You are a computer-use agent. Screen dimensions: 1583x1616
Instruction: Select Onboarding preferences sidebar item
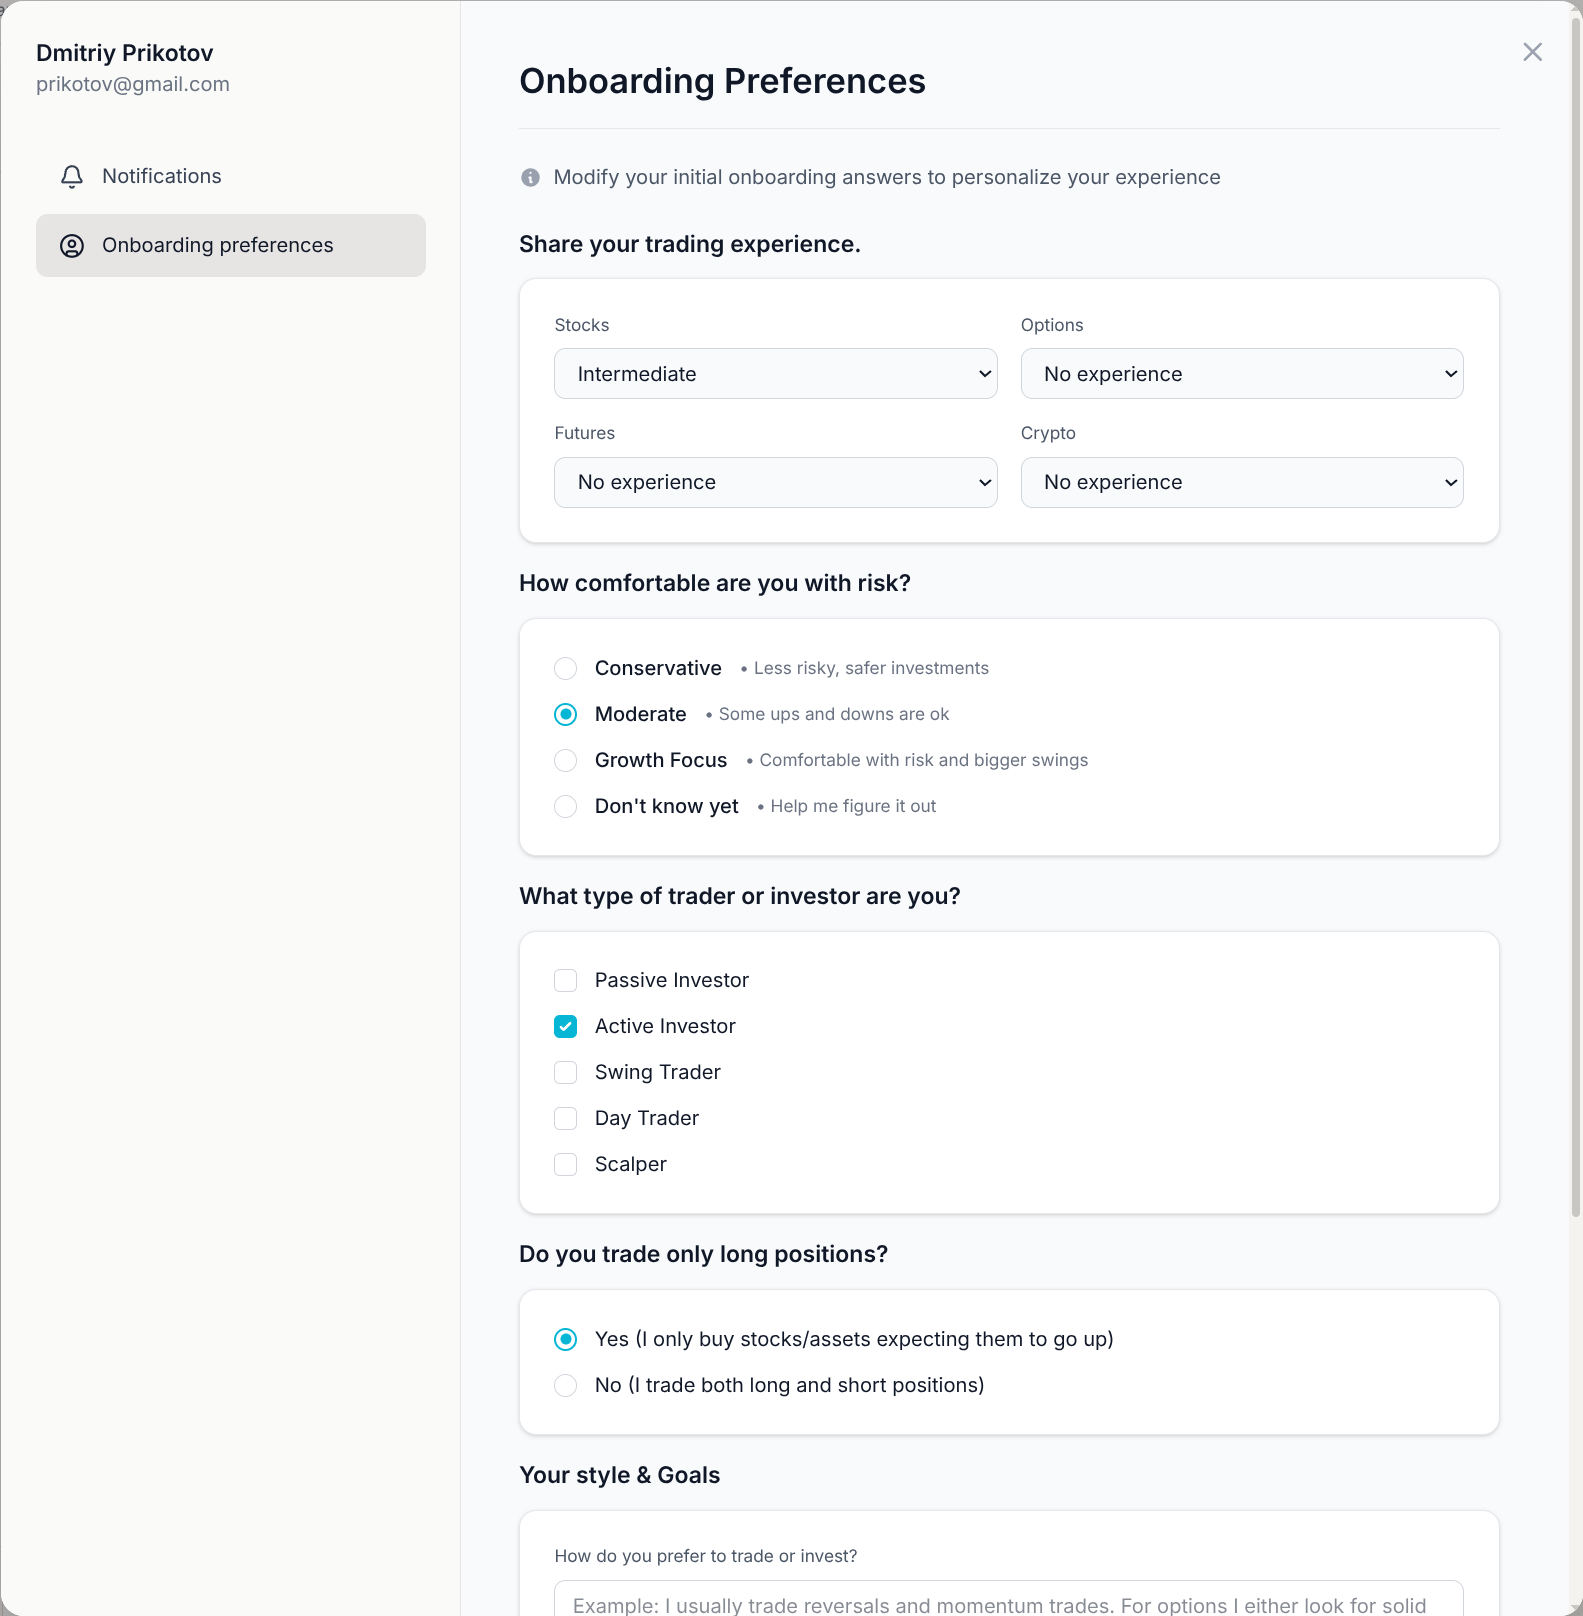coord(231,246)
